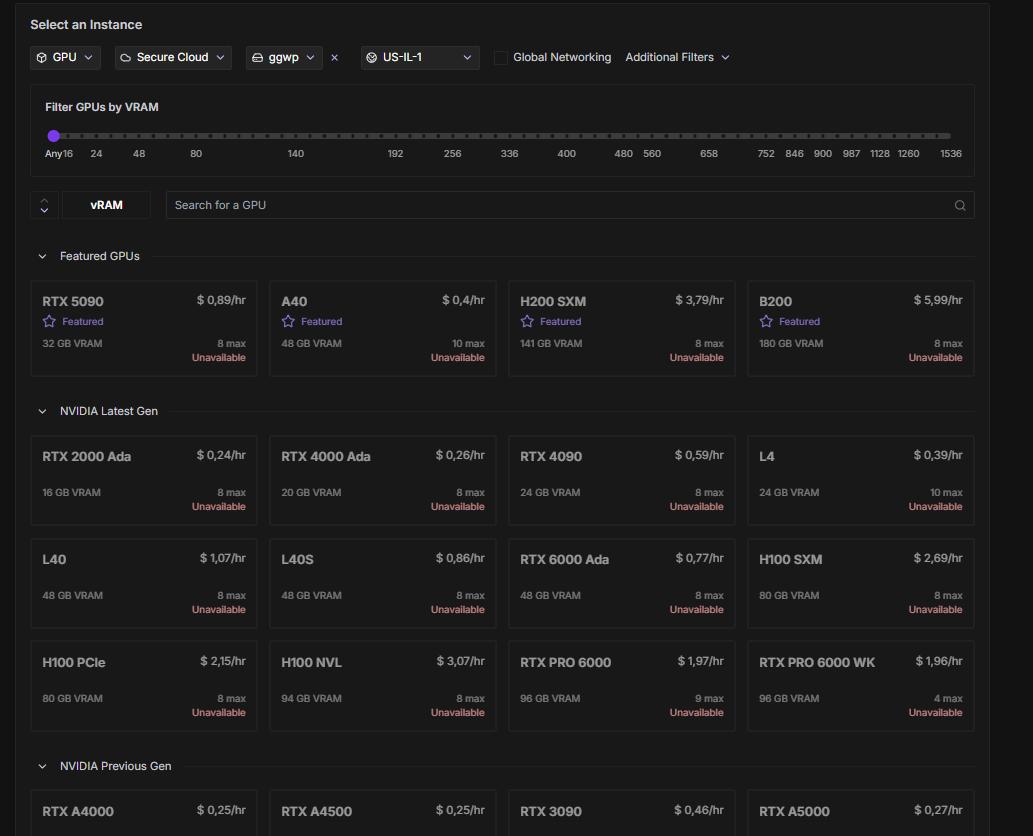Viewport: 1033px width, 836px height.
Task: Click the Featured star icon on B200
Action: tap(766, 321)
